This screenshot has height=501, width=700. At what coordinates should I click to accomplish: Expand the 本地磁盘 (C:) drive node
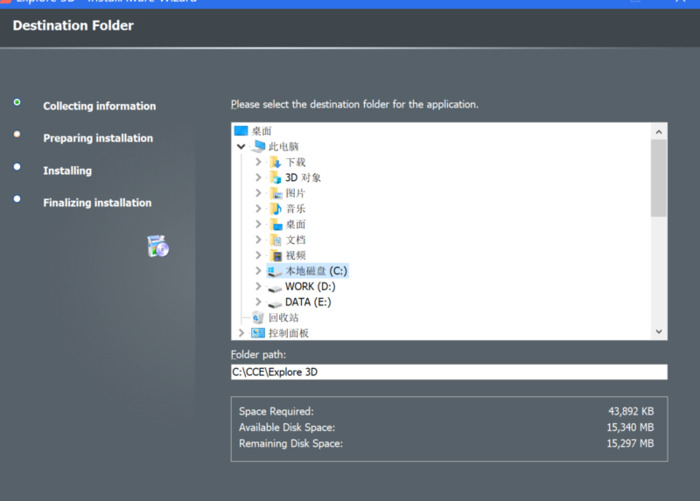(x=258, y=271)
